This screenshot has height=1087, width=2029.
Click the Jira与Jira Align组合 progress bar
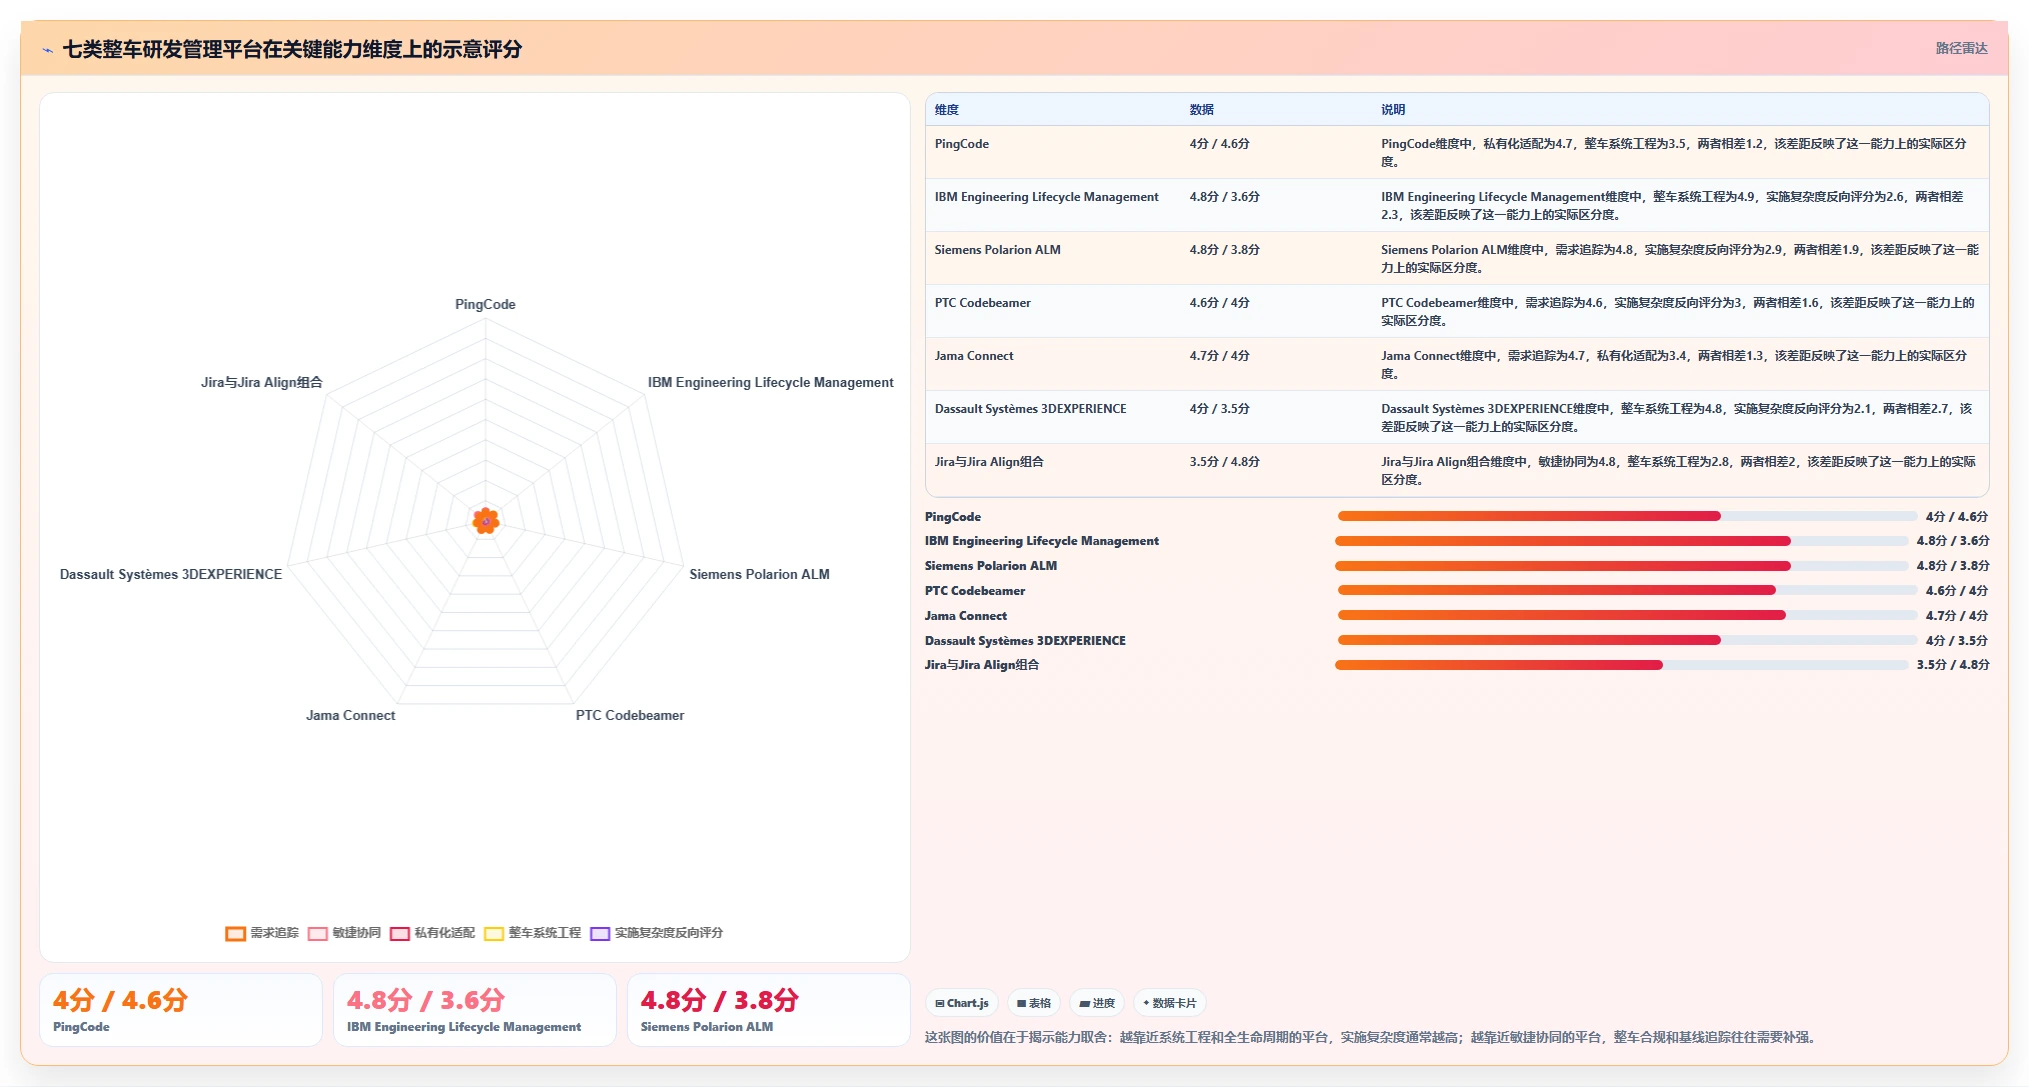pyautogui.click(x=1621, y=665)
